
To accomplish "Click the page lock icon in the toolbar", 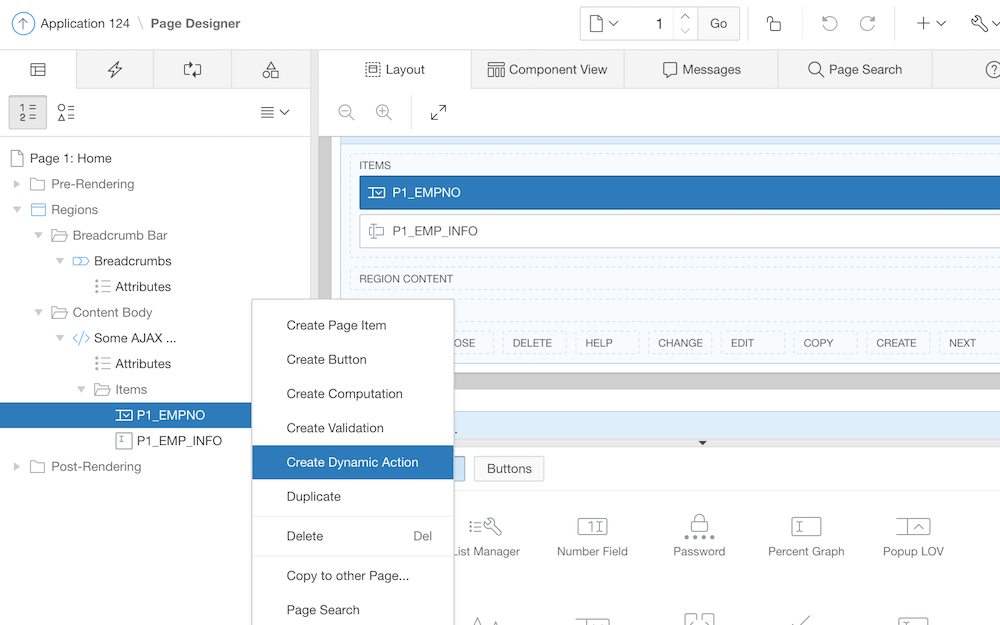I will [774, 24].
